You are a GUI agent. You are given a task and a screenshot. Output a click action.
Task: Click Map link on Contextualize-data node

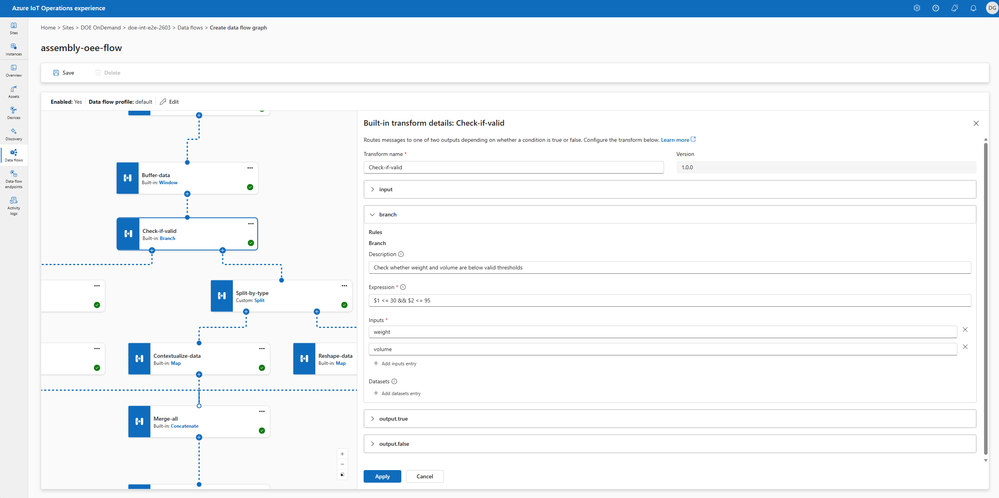tap(175, 363)
